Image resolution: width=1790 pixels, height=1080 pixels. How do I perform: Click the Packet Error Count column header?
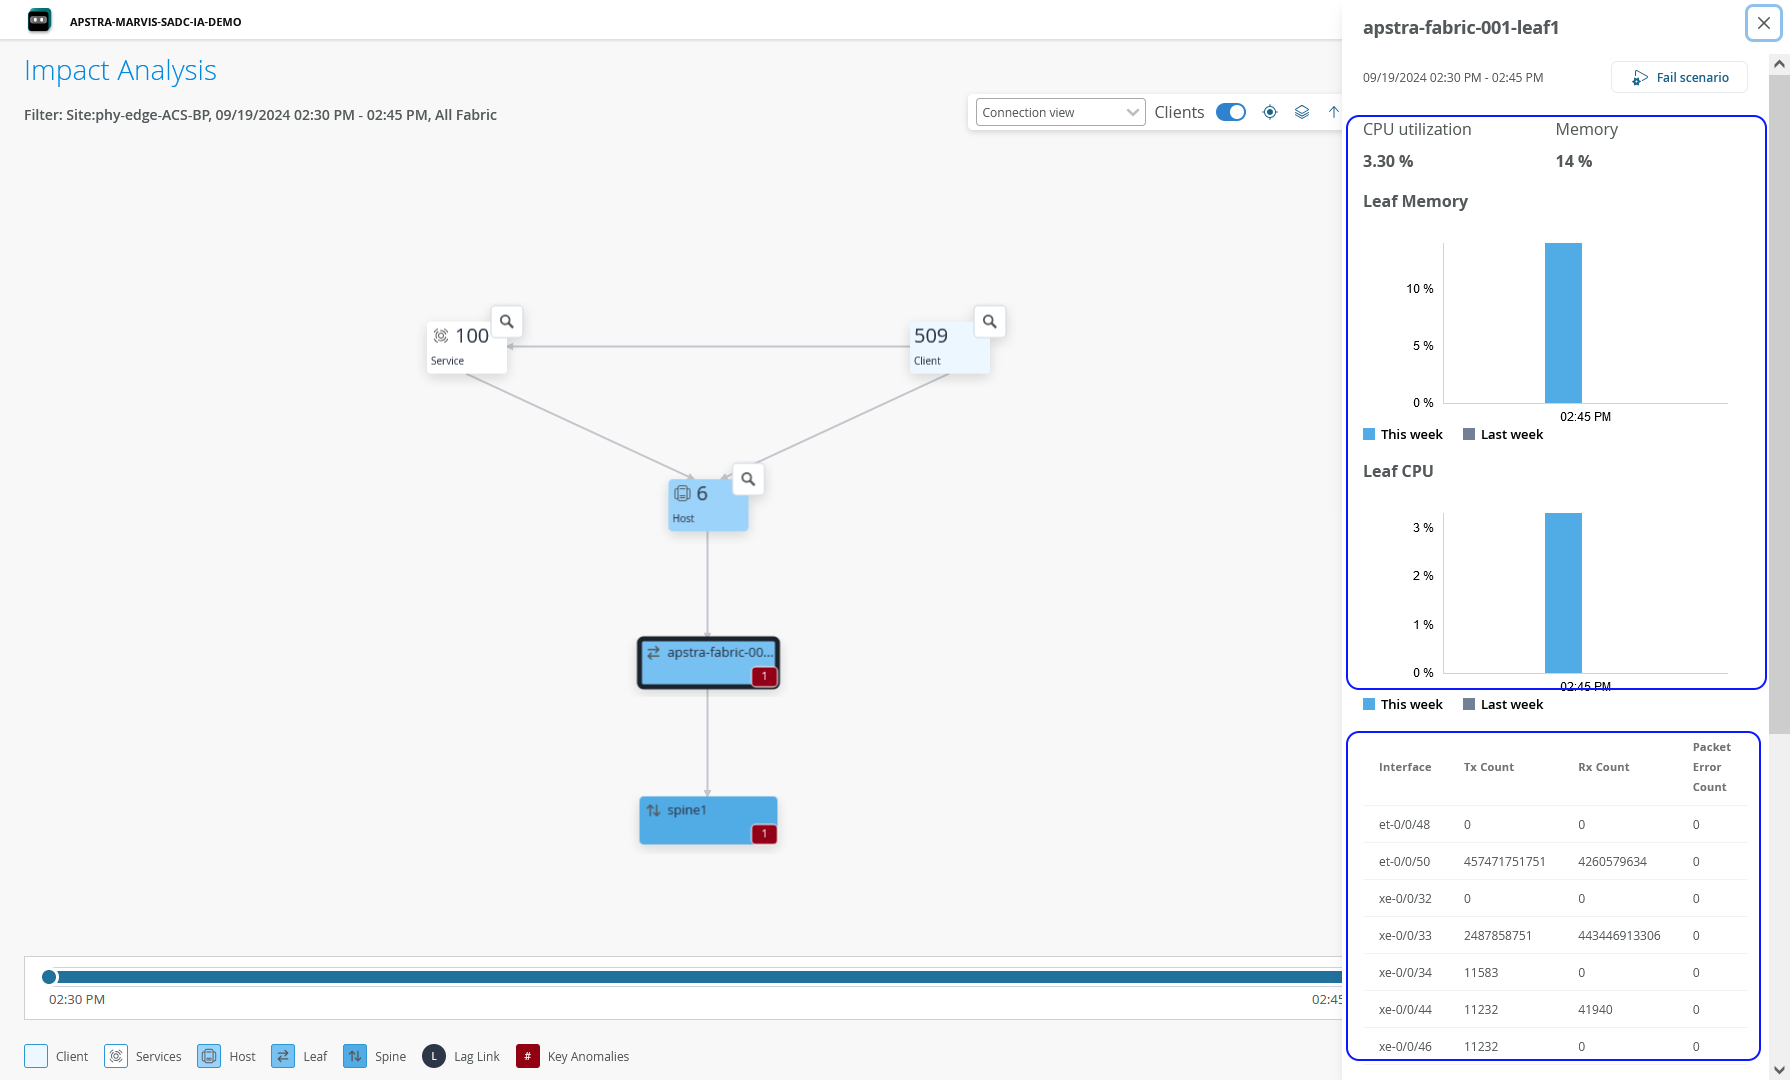1712,767
